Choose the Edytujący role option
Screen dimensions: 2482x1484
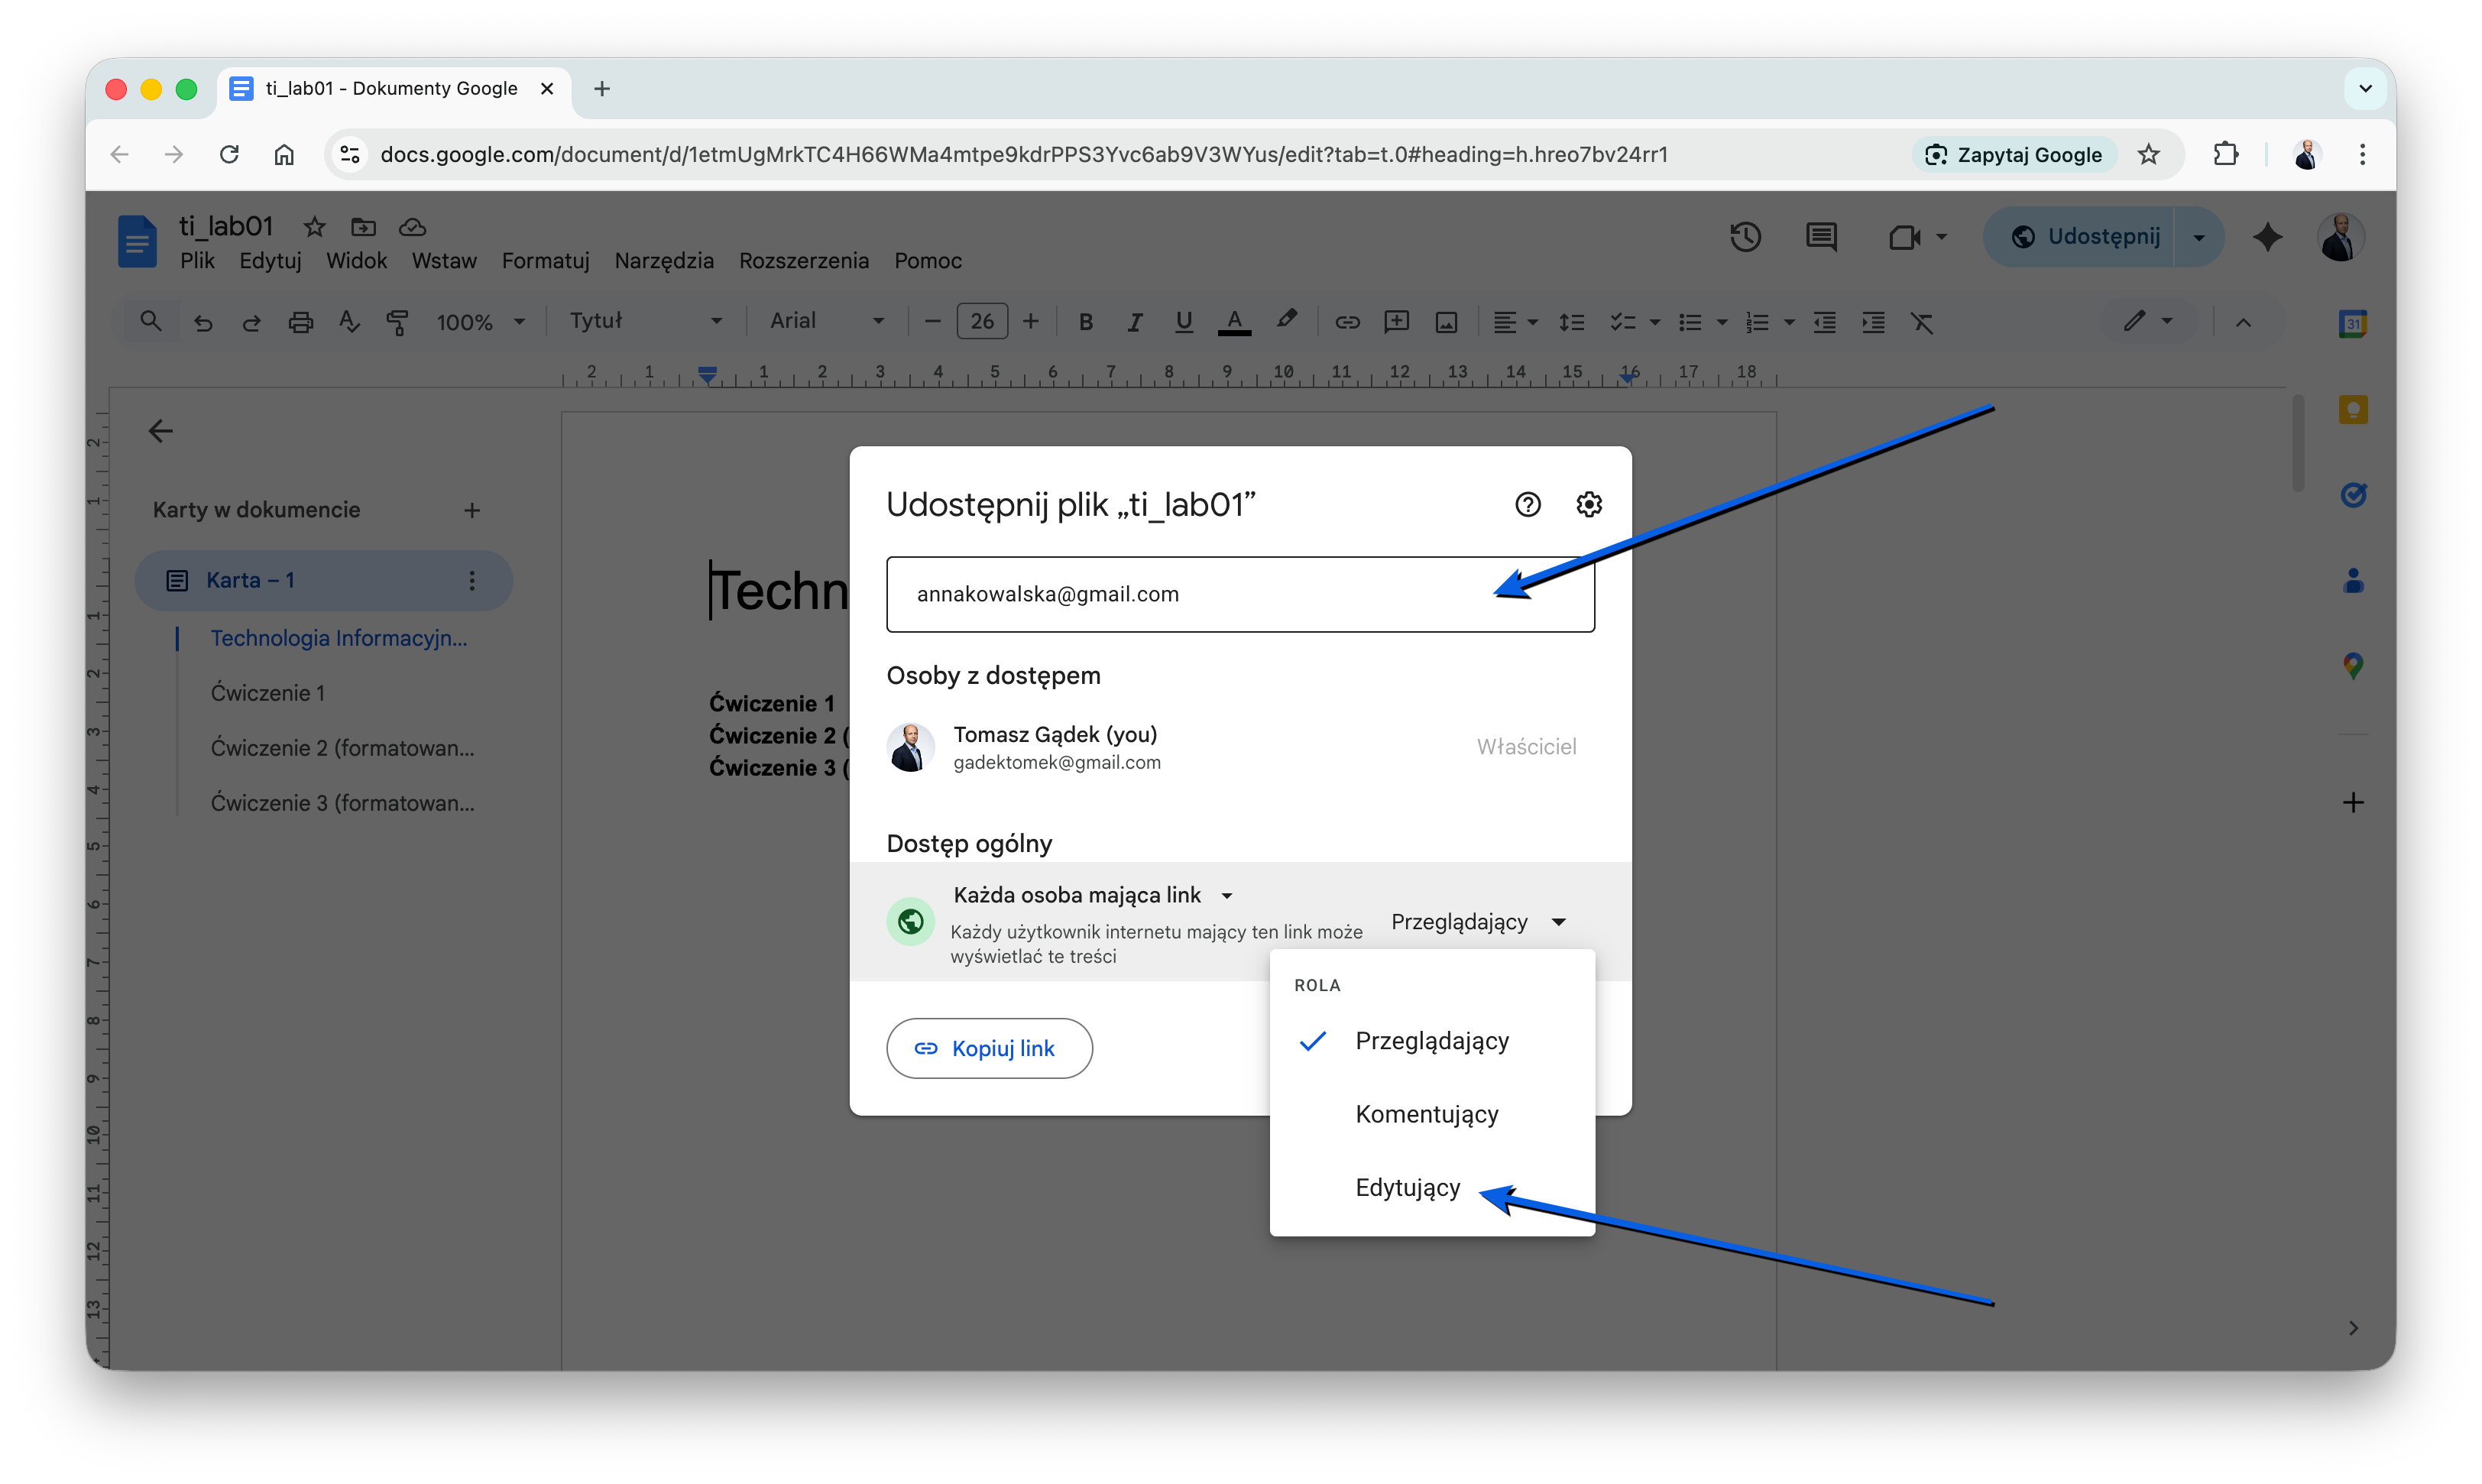tap(1407, 1188)
